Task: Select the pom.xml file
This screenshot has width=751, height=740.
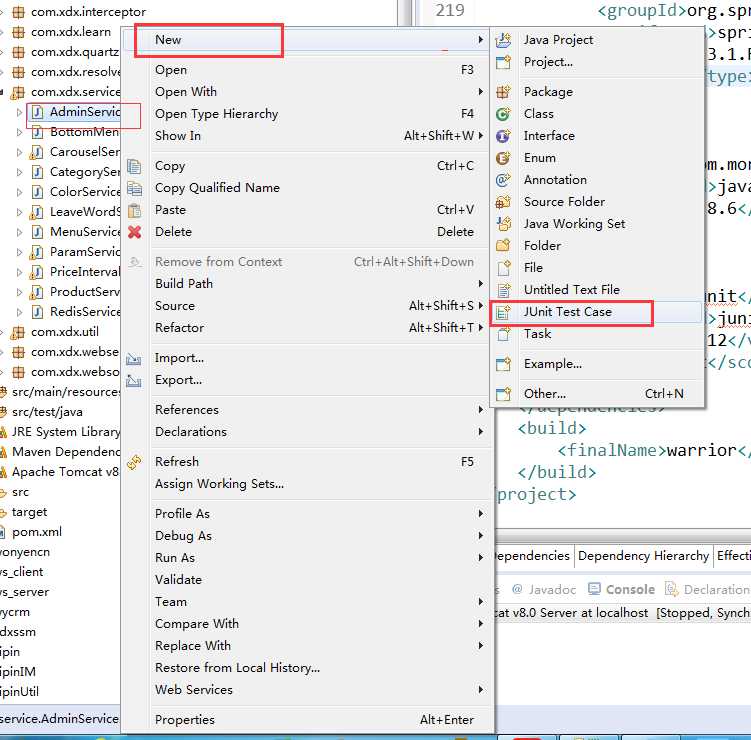Action: (x=37, y=532)
